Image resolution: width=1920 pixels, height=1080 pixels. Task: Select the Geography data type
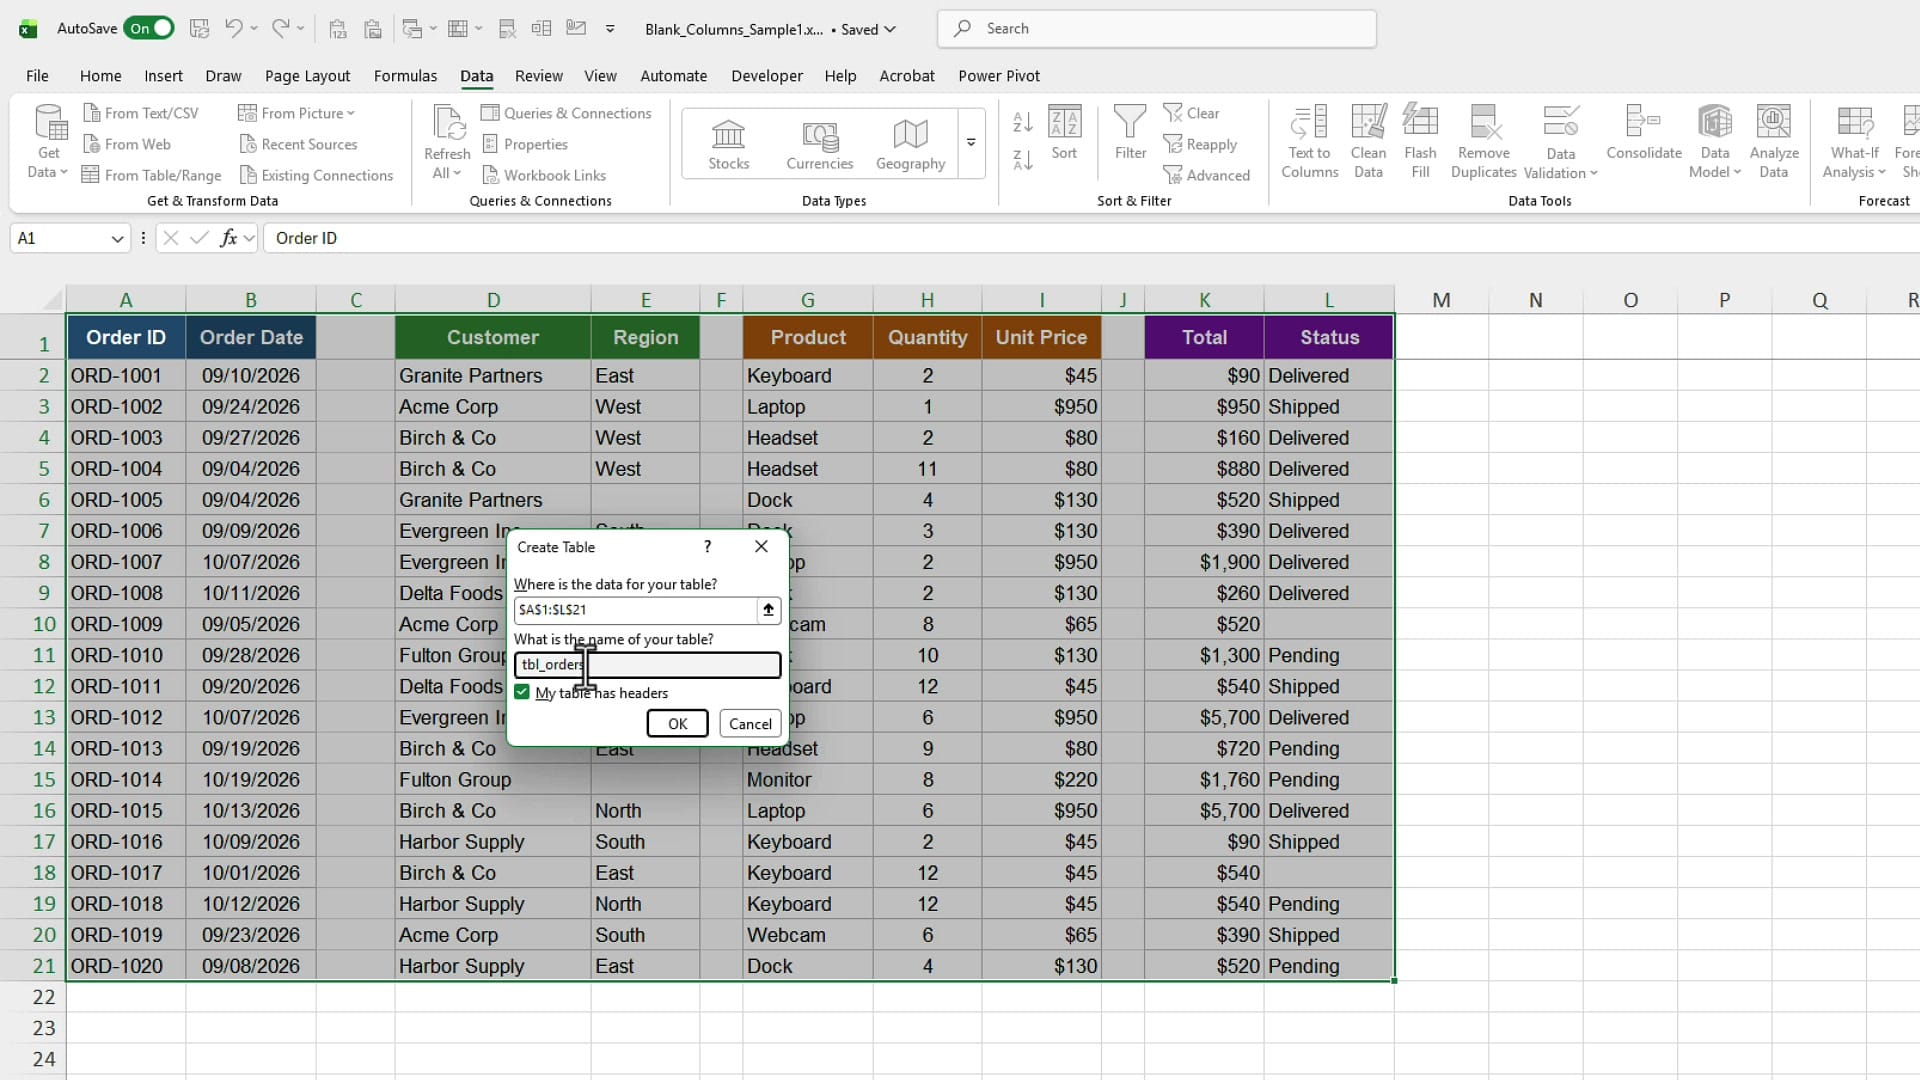point(910,143)
